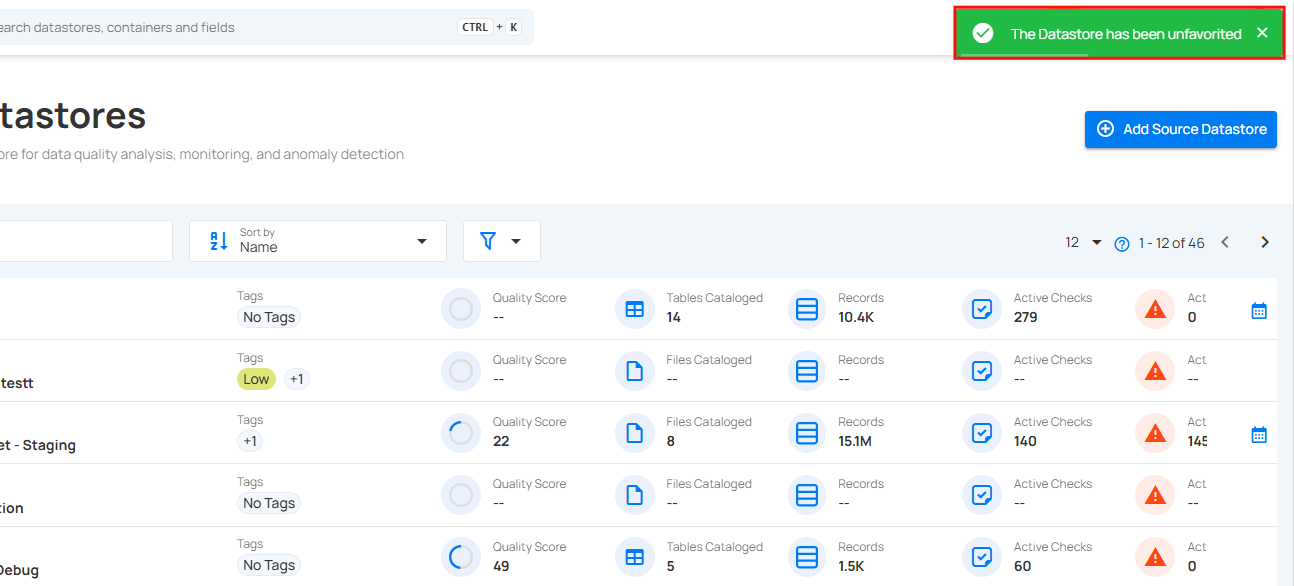Image resolution: width=1294 pixels, height=586 pixels.
Task: Click the pagination help question icon
Action: pos(1122,243)
